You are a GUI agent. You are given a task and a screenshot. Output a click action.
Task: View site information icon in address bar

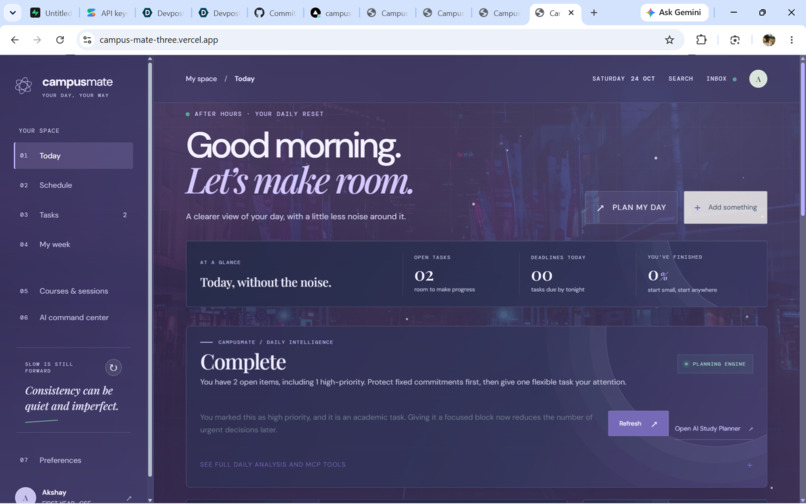87,40
